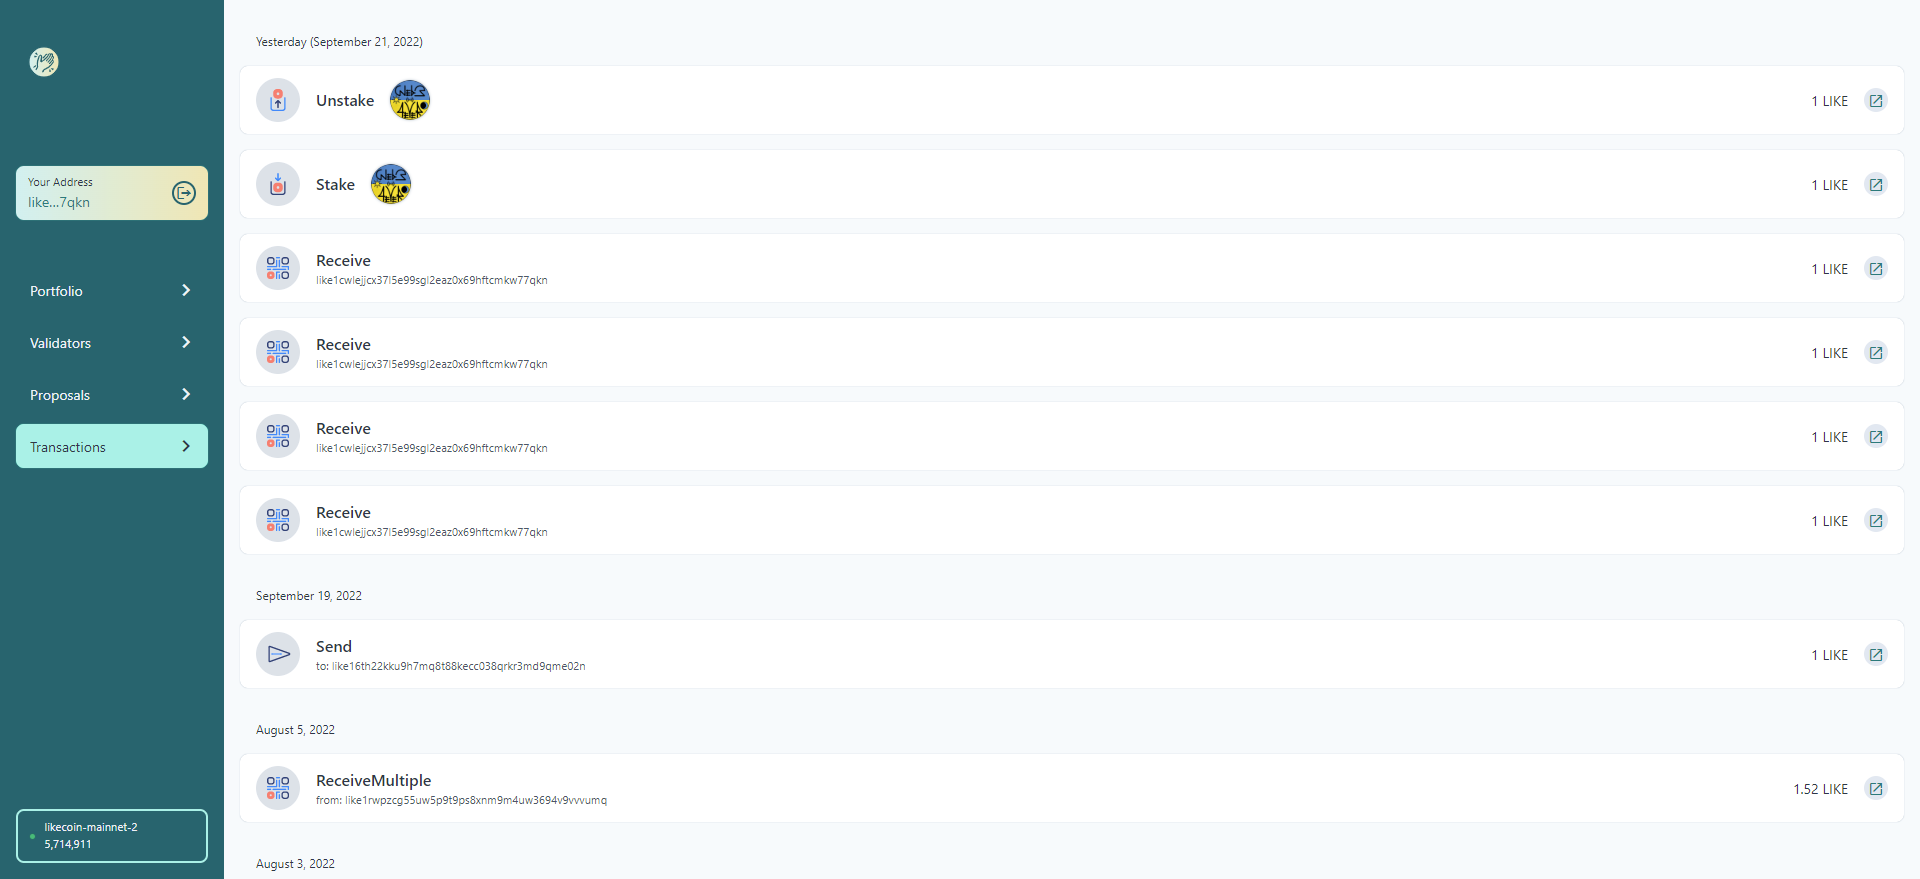
Task: Click the Unstake label
Action: 345,100
